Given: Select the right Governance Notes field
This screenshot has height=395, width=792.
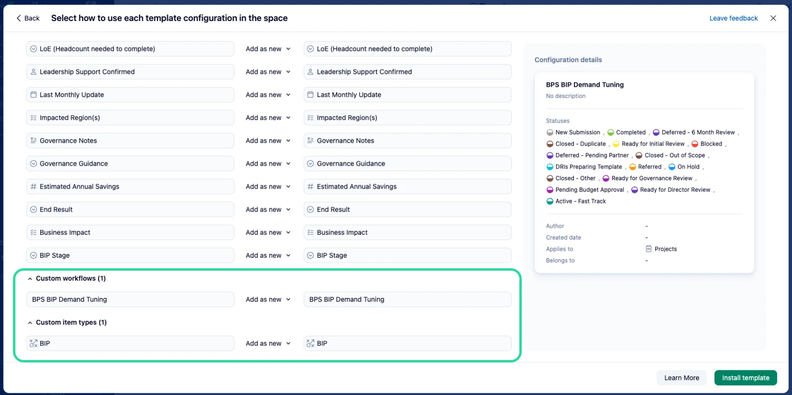Looking at the screenshot, I should click(x=408, y=140).
